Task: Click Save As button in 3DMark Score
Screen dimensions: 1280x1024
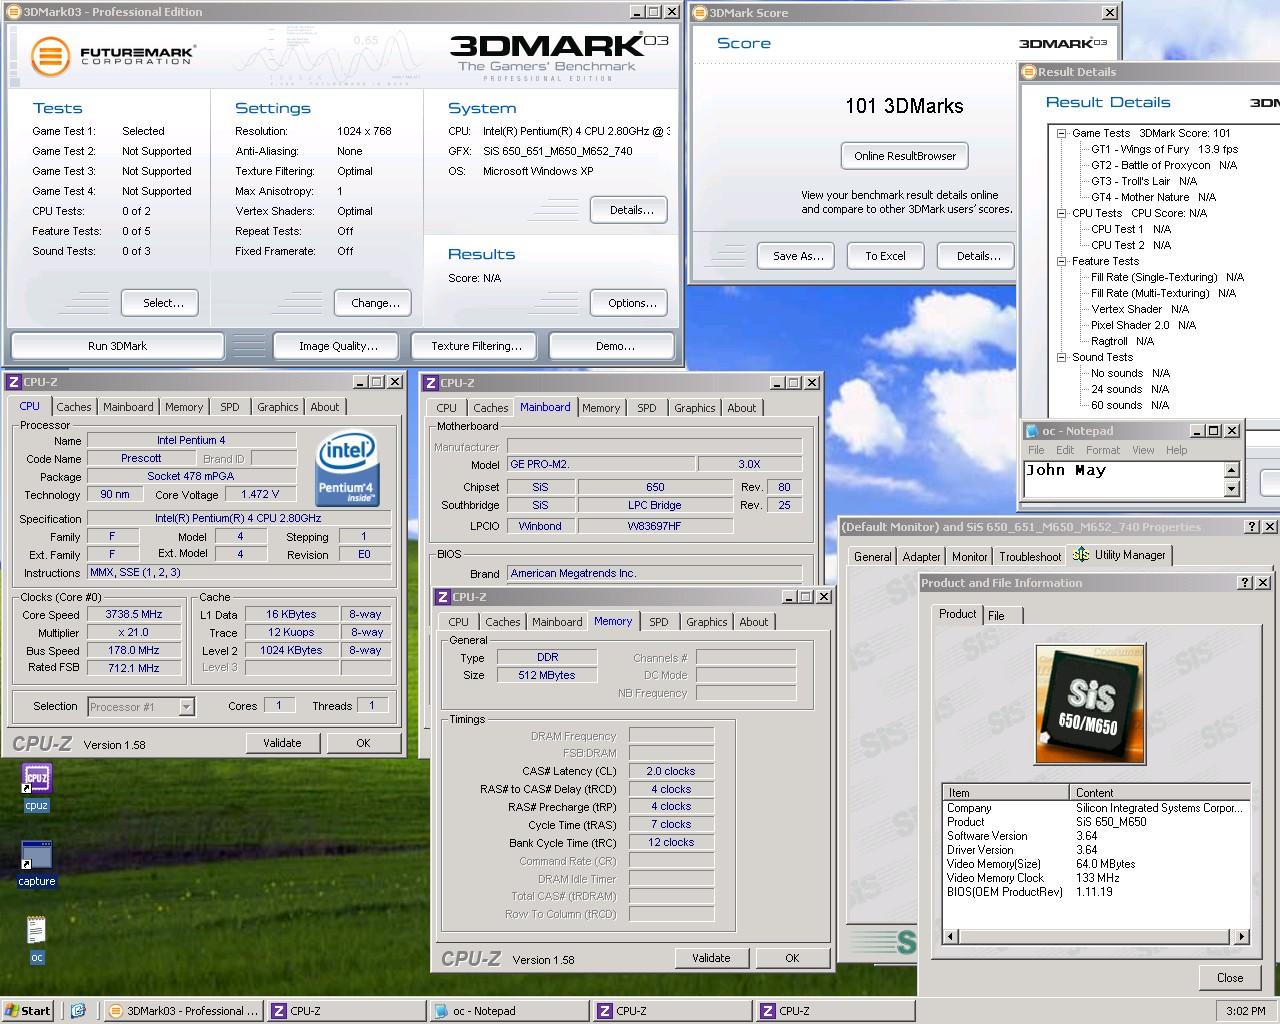Action: point(798,256)
